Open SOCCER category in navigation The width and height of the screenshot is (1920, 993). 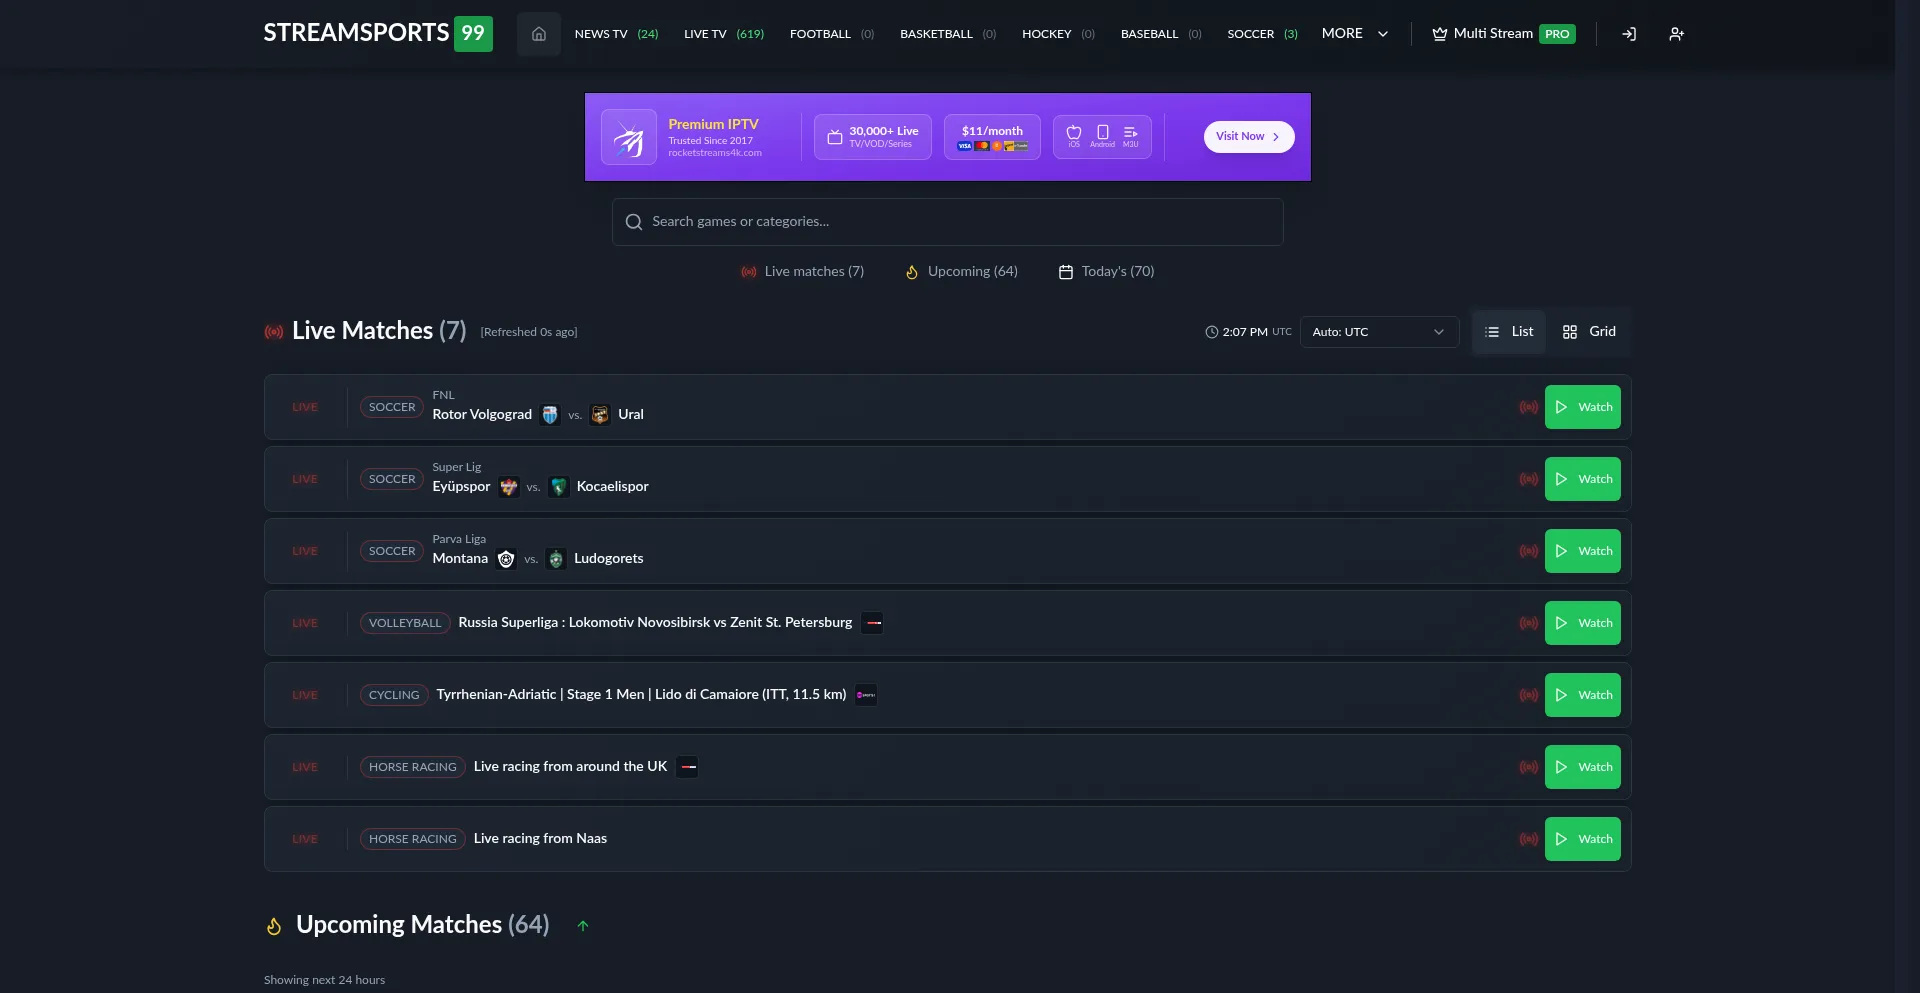(1262, 34)
